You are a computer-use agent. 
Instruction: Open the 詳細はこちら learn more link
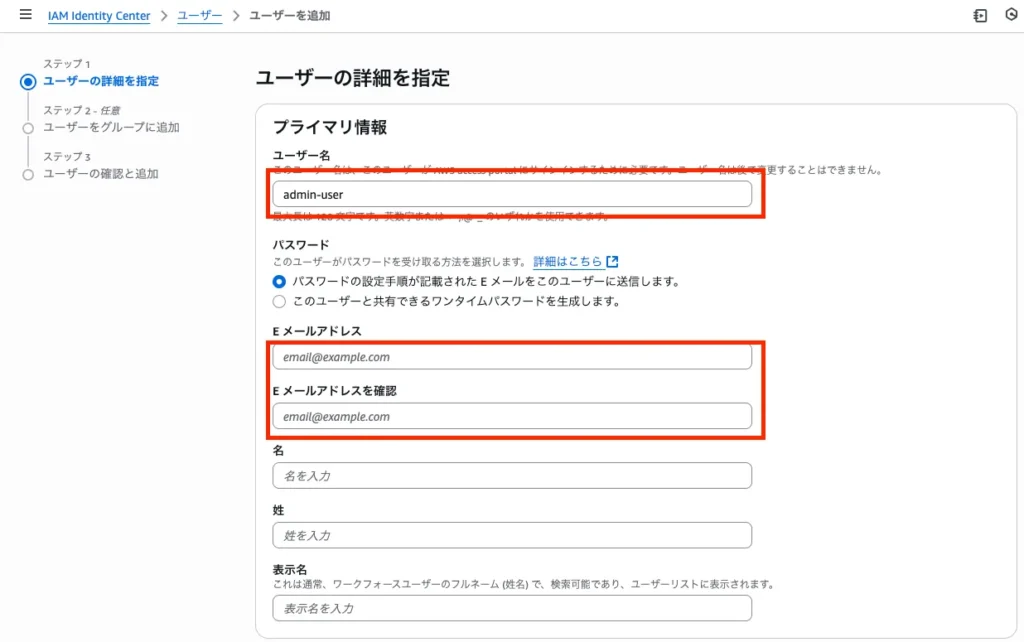(568, 262)
